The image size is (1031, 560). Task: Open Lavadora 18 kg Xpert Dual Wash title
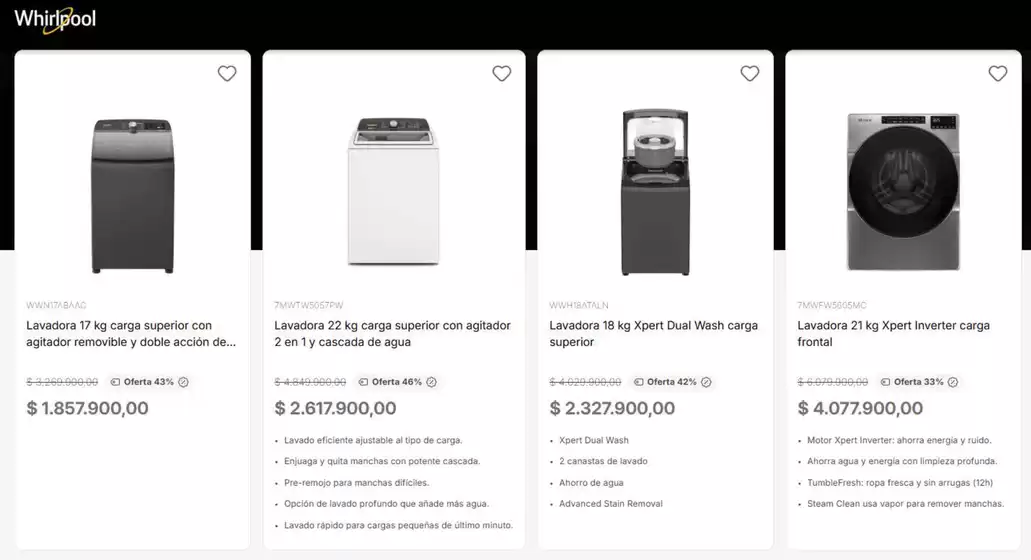[x=654, y=333]
